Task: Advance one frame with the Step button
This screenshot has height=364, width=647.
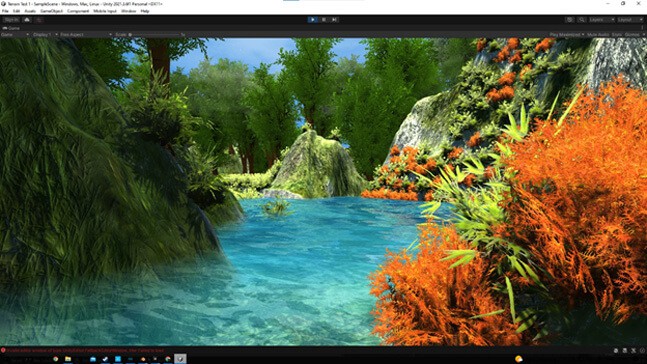Action: pos(334,19)
